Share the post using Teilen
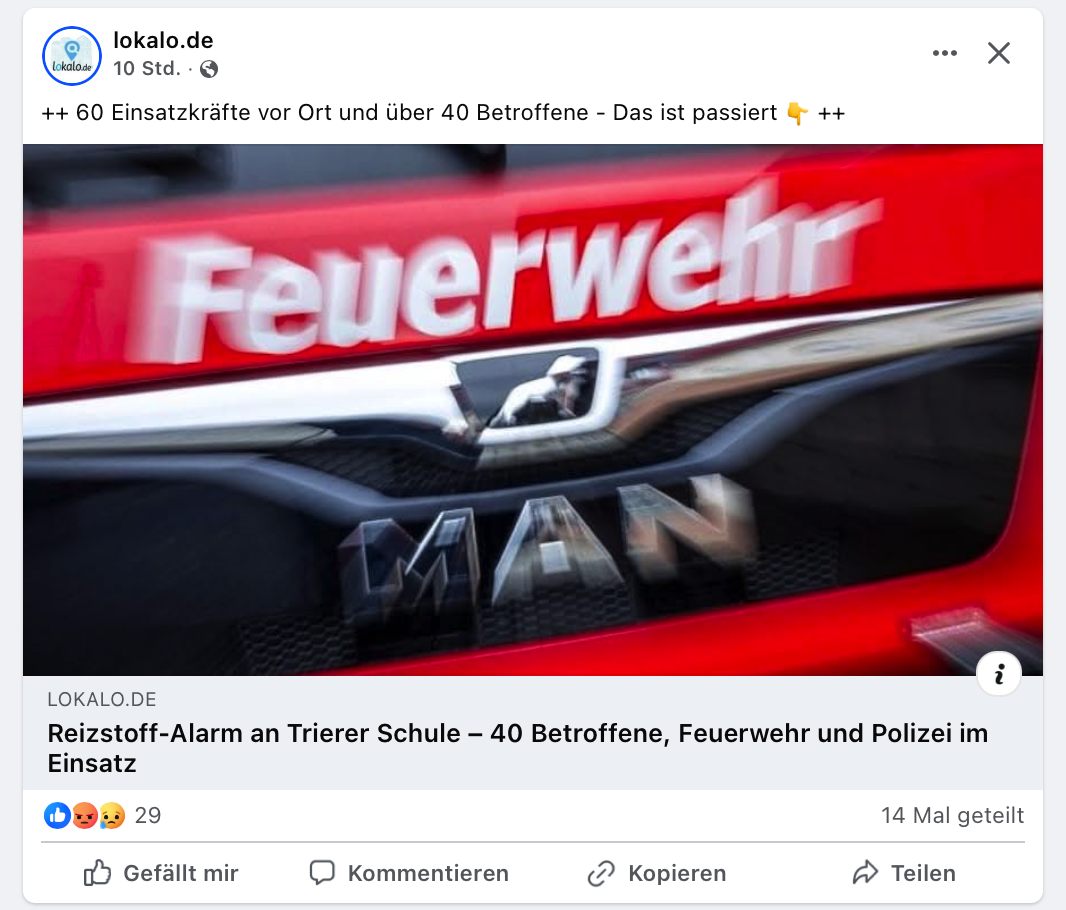The width and height of the screenshot is (1066, 910). click(904, 873)
